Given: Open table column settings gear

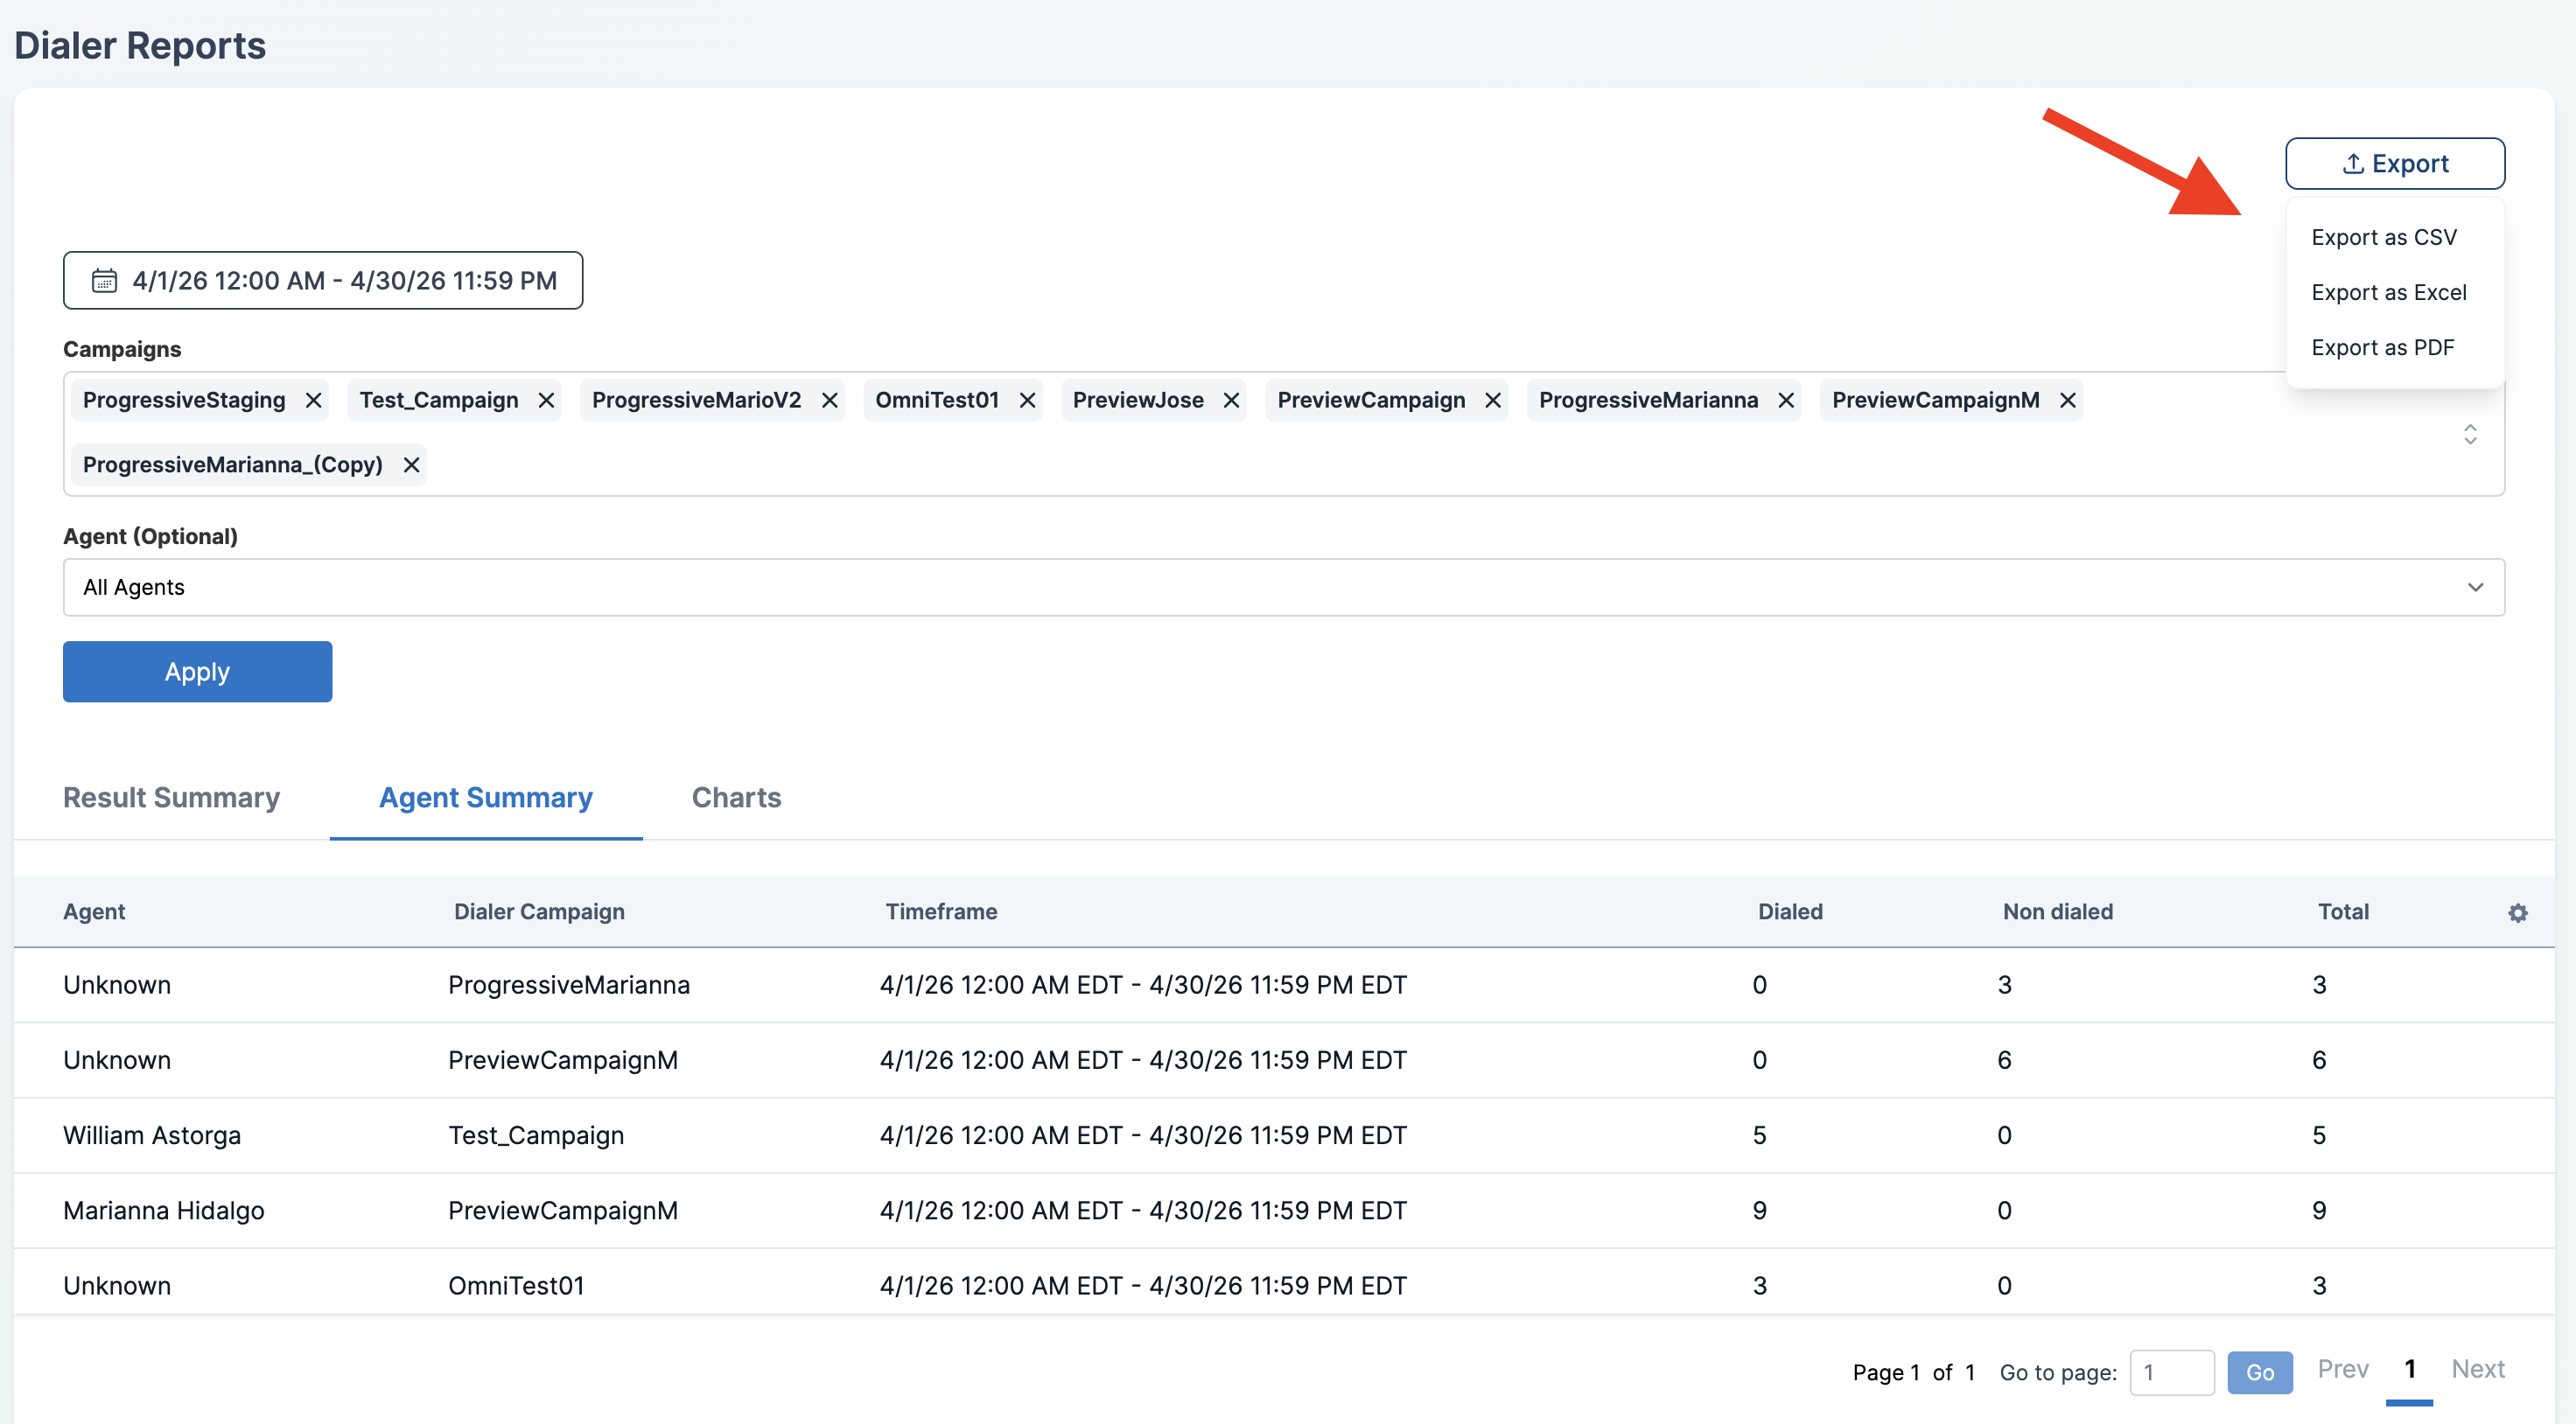Looking at the screenshot, I should click(2517, 913).
